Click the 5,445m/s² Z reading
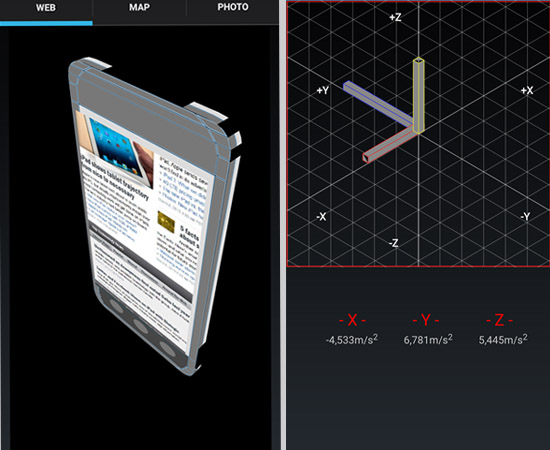This screenshot has height=450, width=550. [x=503, y=339]
